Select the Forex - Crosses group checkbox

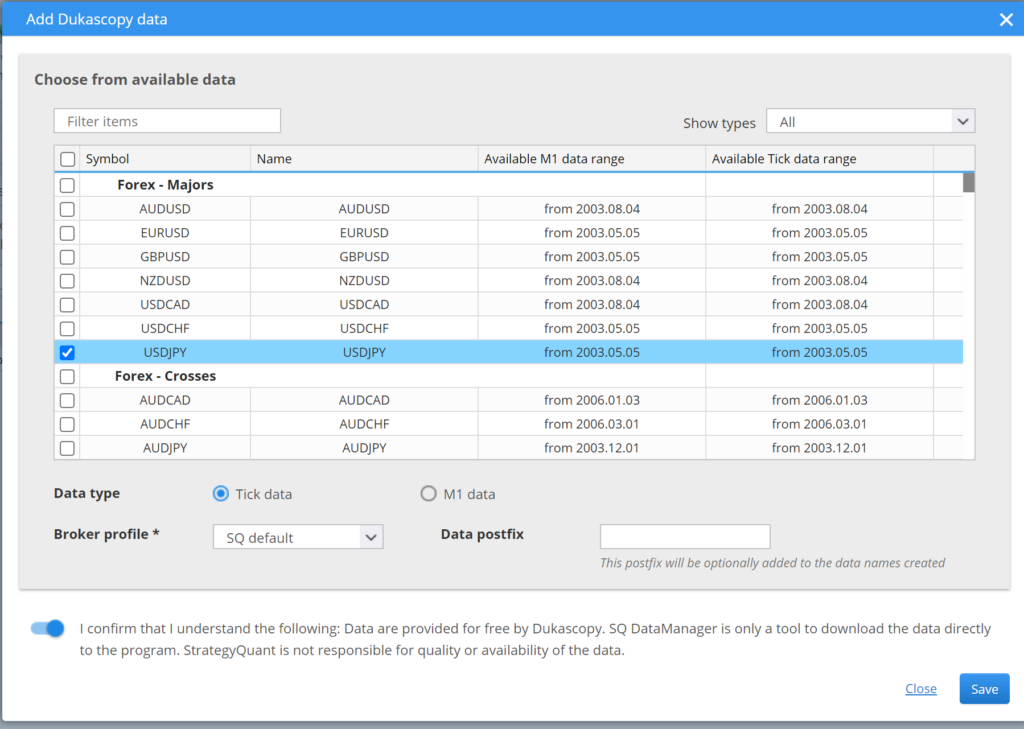click(x=67, y=377)
